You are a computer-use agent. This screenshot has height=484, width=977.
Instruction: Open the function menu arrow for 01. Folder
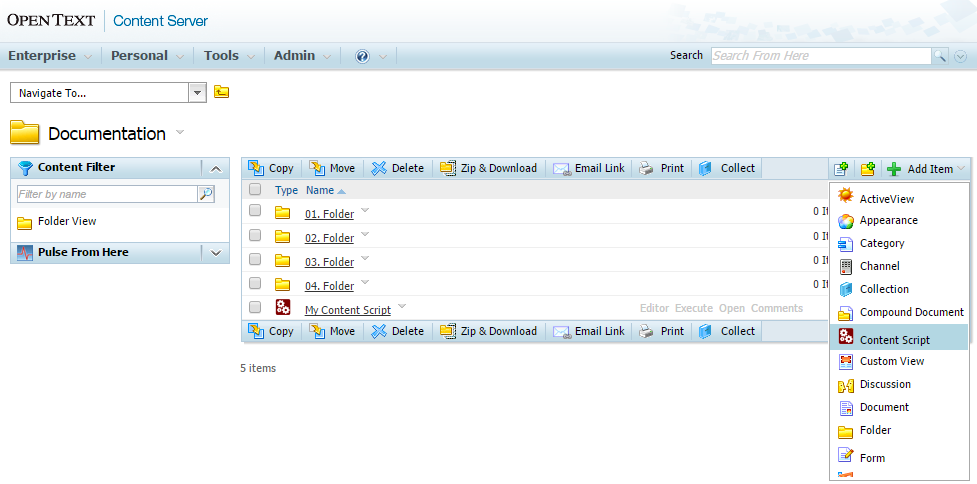[x=365, y=211]
